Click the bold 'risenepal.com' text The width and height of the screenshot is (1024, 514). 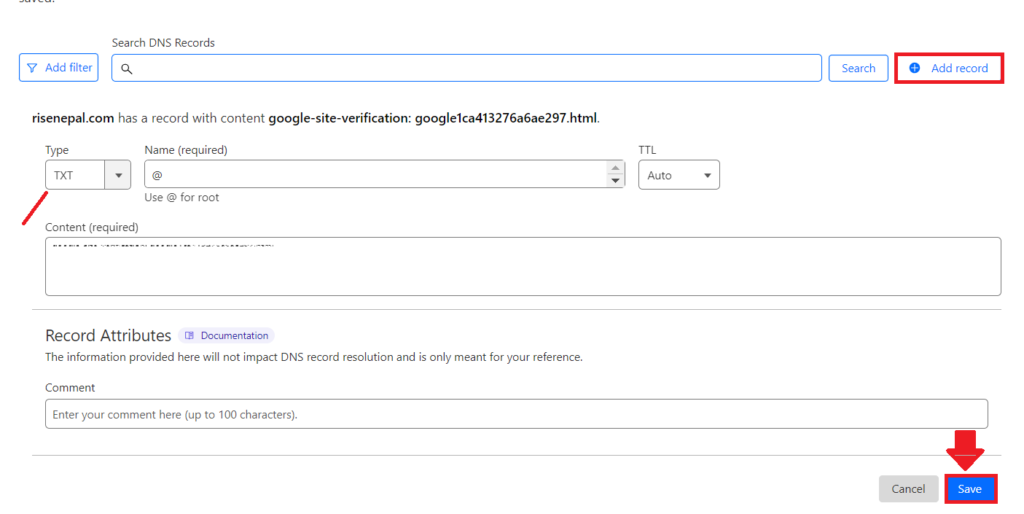point(73,118)
